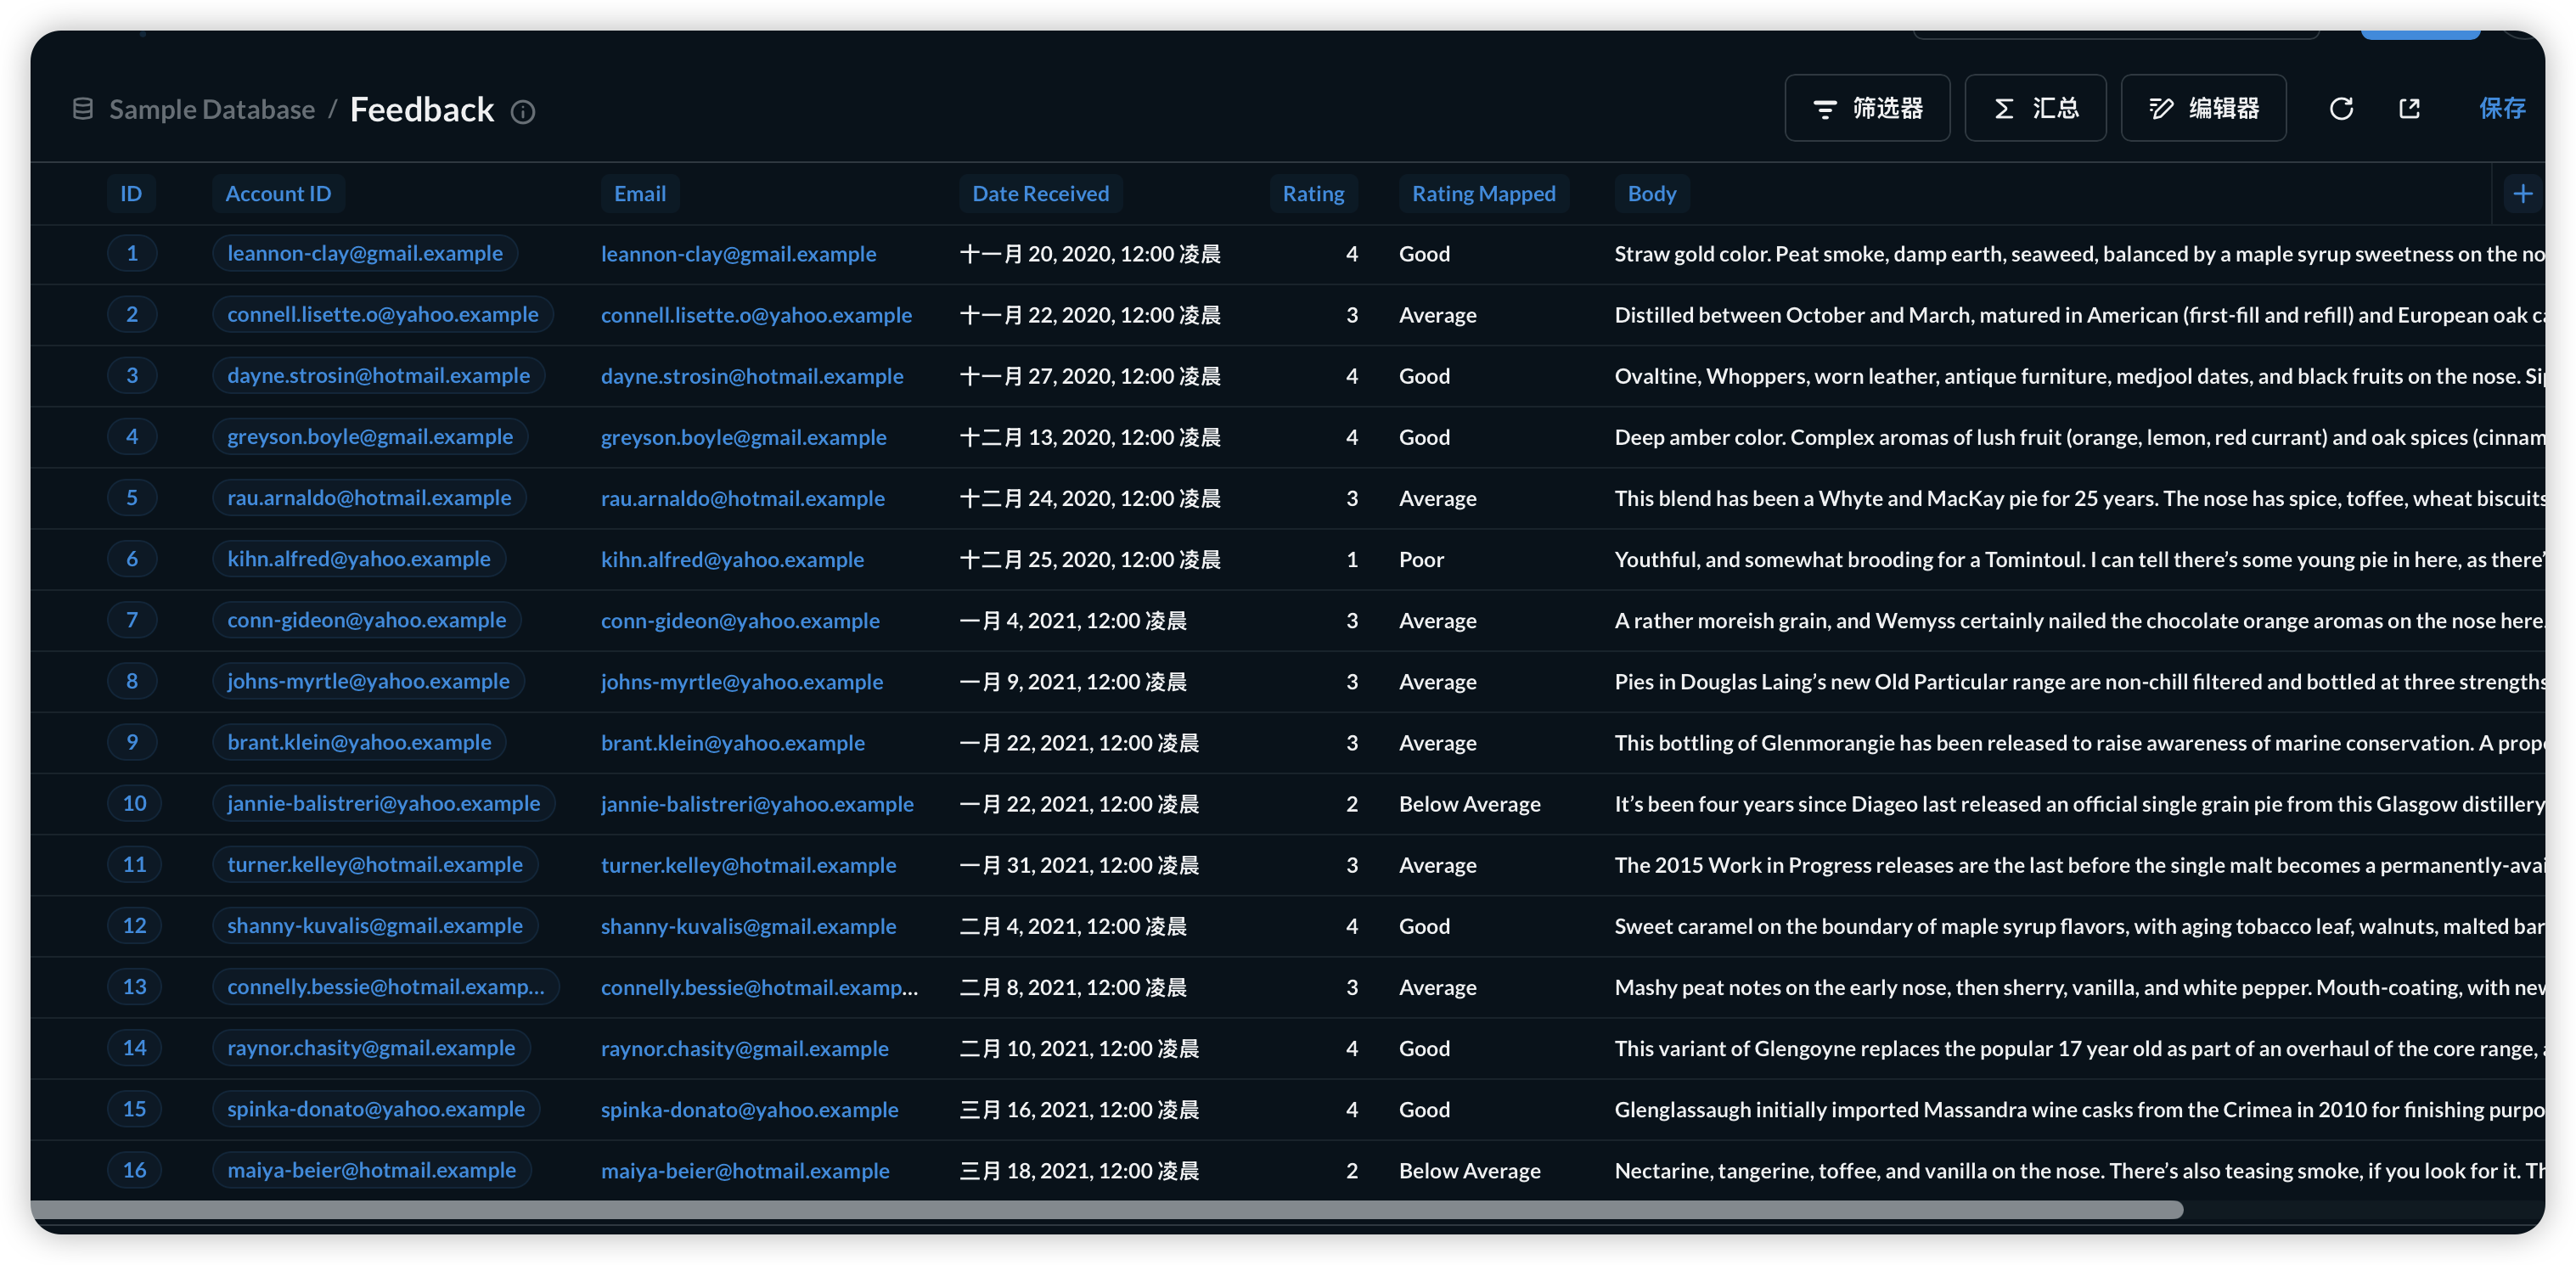Go to Sample Database breadcrumb
The width and height of the screenshot is (2576, 1265).
click(x=212, y=109)
